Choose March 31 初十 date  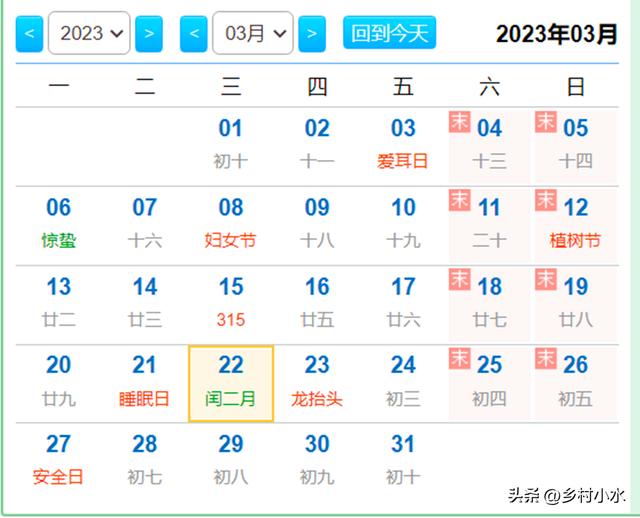[x=403, y=460]
